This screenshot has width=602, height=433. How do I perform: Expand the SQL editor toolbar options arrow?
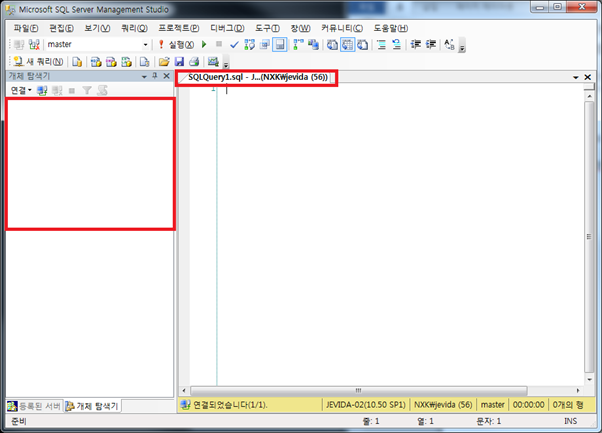click(x=462, y=45)
